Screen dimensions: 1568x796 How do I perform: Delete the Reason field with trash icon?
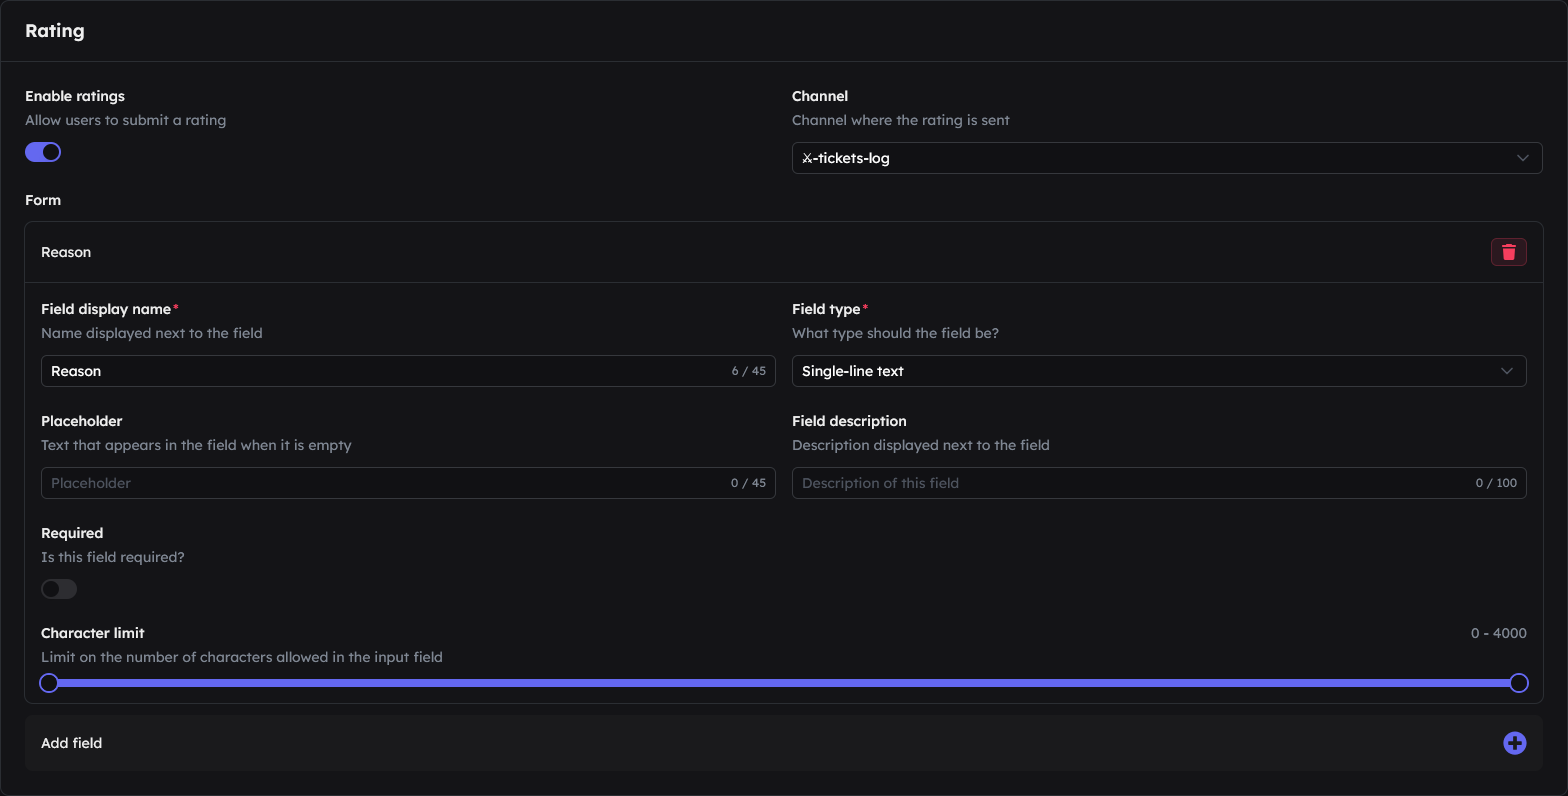1508,252
